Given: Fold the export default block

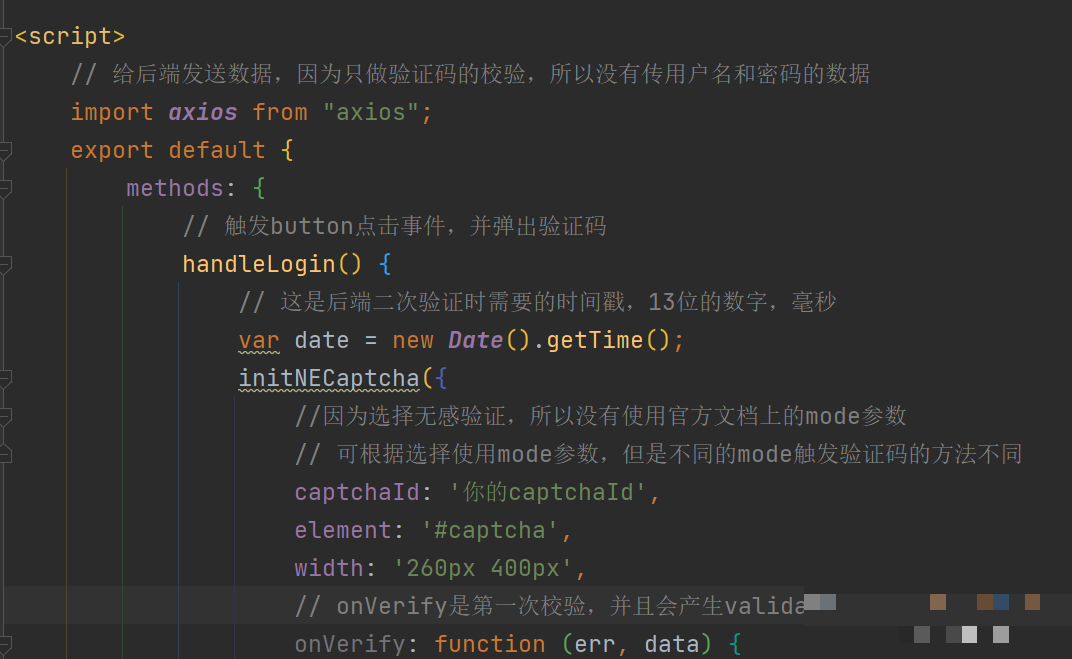Looking at the screenshot, I should tap(6, 151).
